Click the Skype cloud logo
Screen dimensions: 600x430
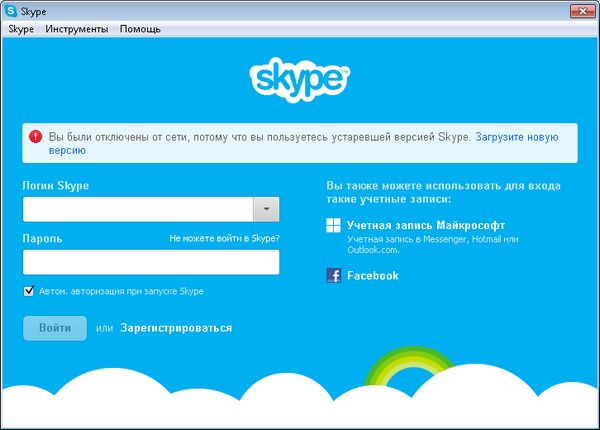[x=300, y=80]
